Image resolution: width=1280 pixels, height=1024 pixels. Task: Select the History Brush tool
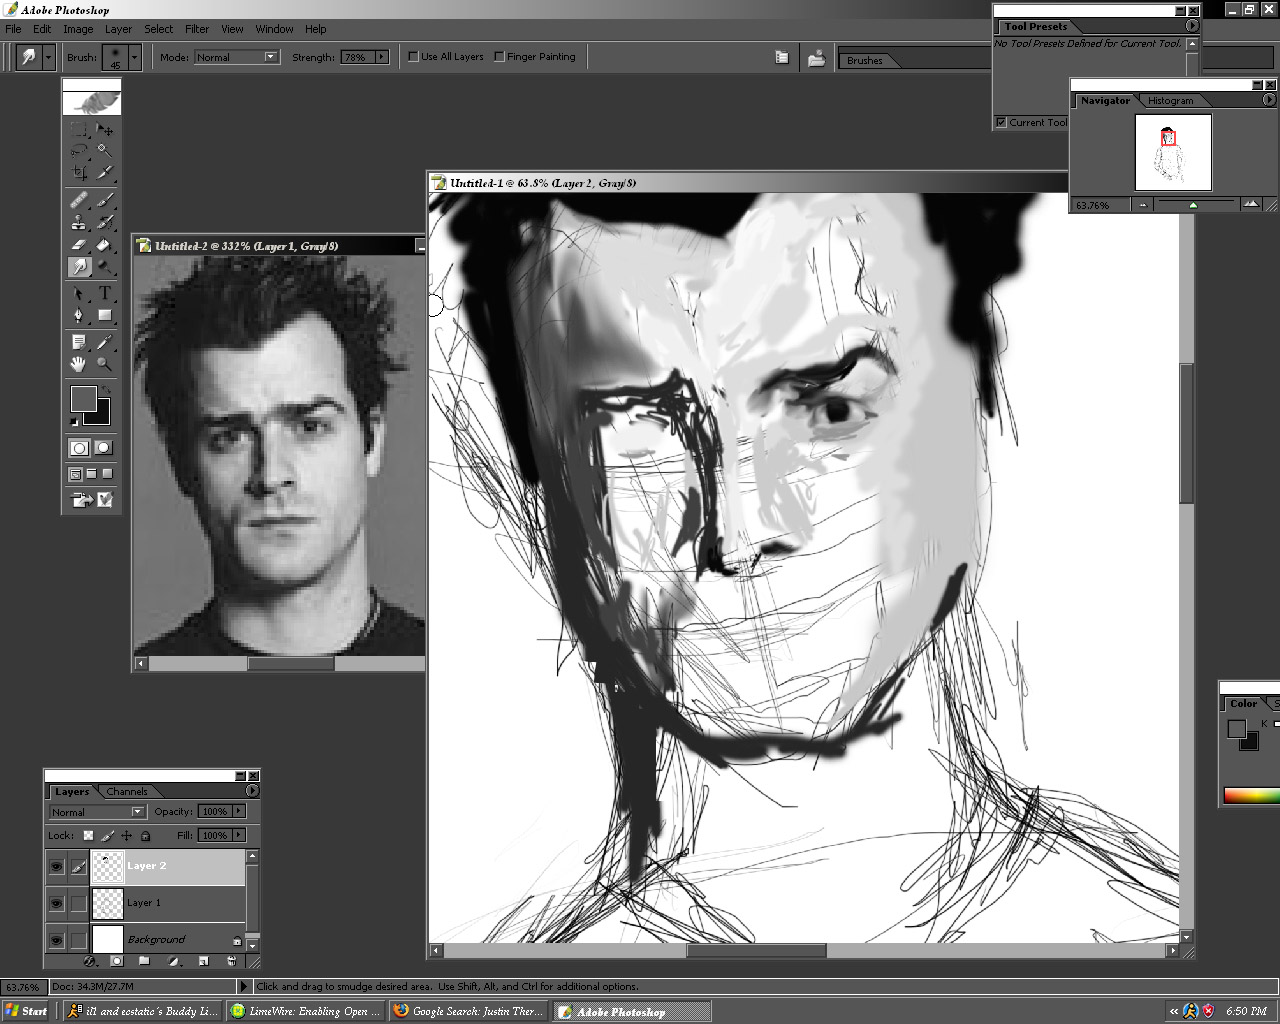(x=104, y=222)
